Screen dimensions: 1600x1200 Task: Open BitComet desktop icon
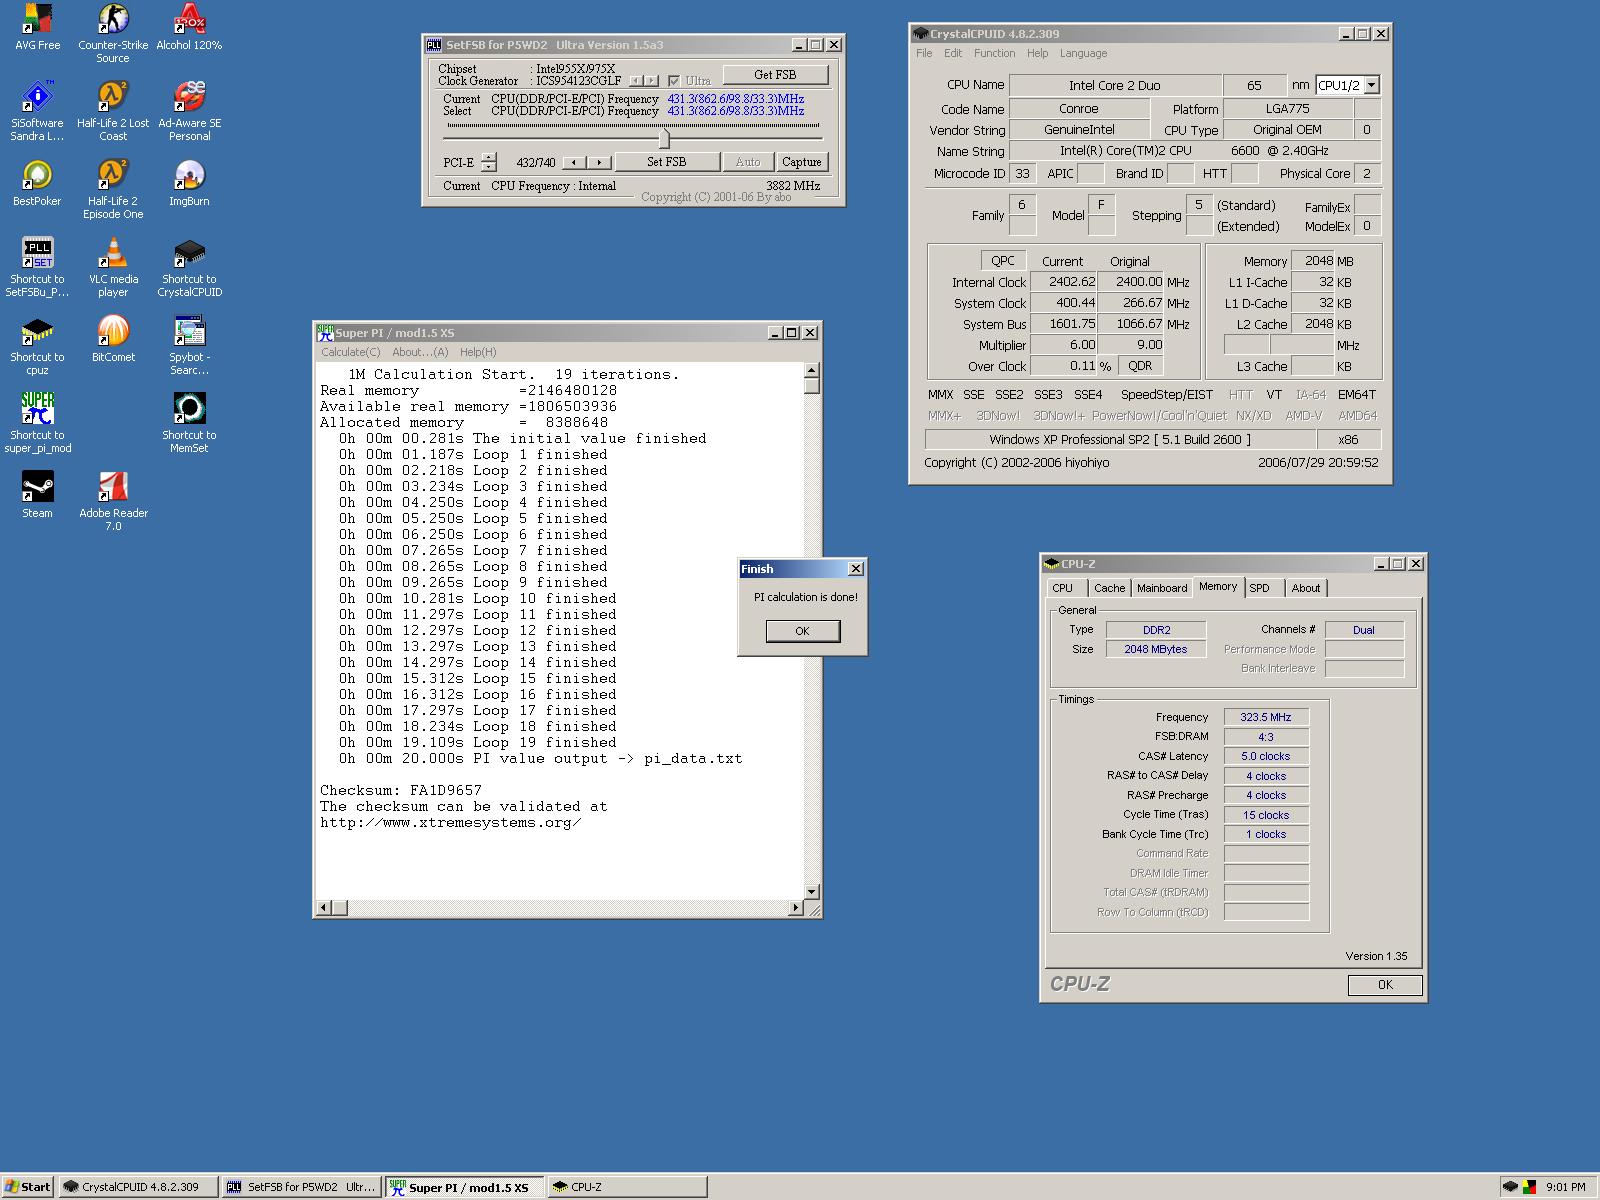click(x=113, y=339)
